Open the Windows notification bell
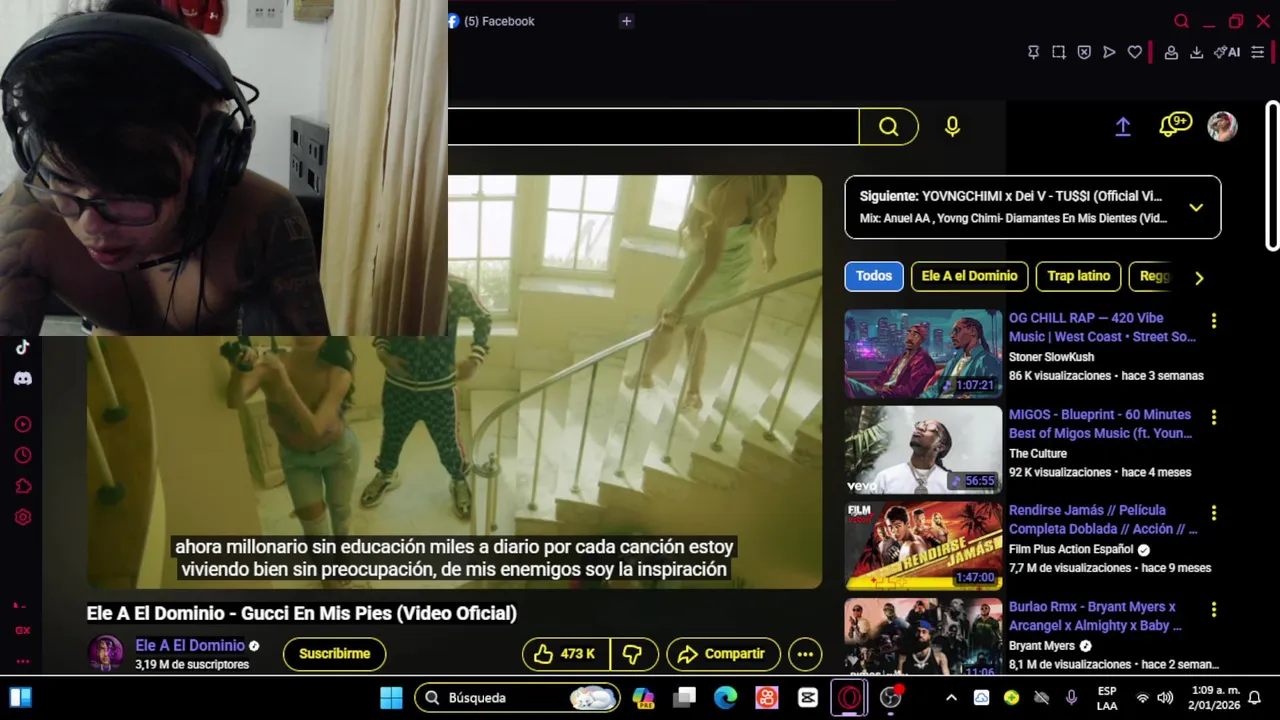1280x720 pixels. (1254, 698)
